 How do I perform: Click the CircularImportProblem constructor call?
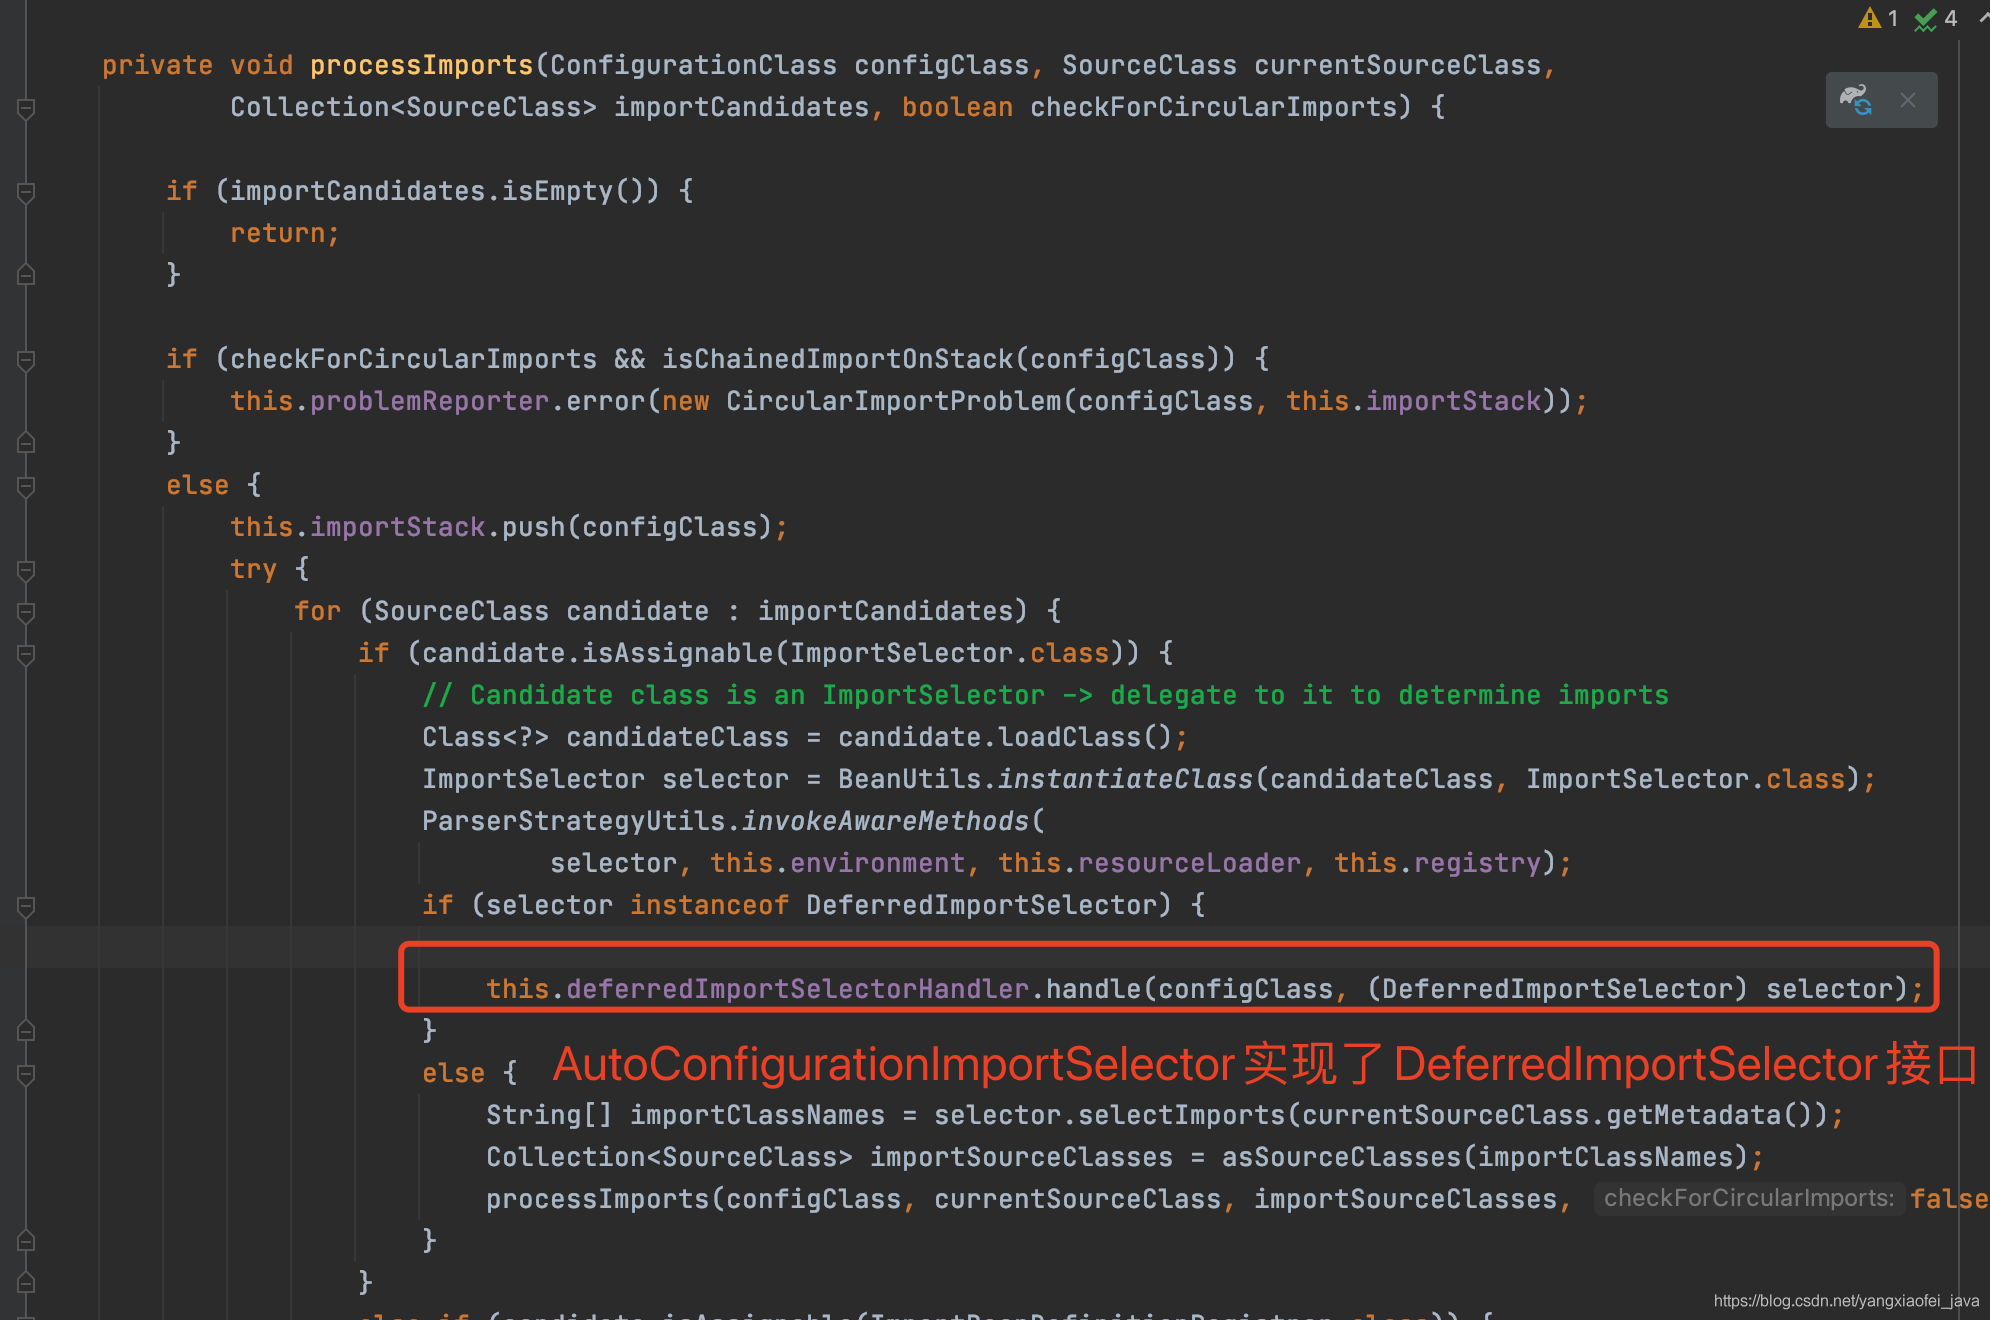point(894,402)
